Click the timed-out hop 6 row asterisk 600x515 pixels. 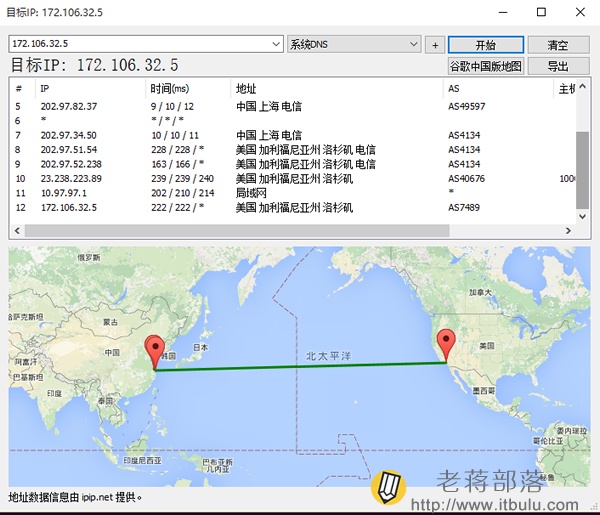[44, 120]
